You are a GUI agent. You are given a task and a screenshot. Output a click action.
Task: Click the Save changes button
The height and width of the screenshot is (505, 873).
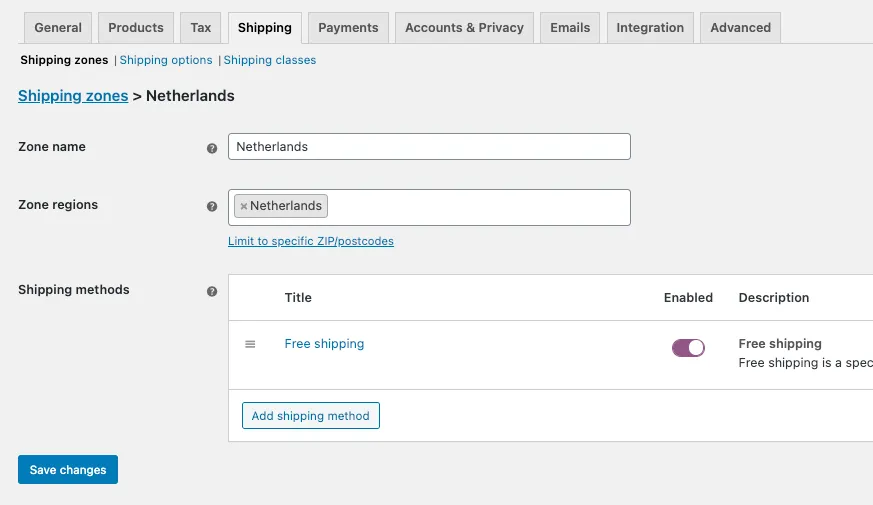tap(68, 469)
